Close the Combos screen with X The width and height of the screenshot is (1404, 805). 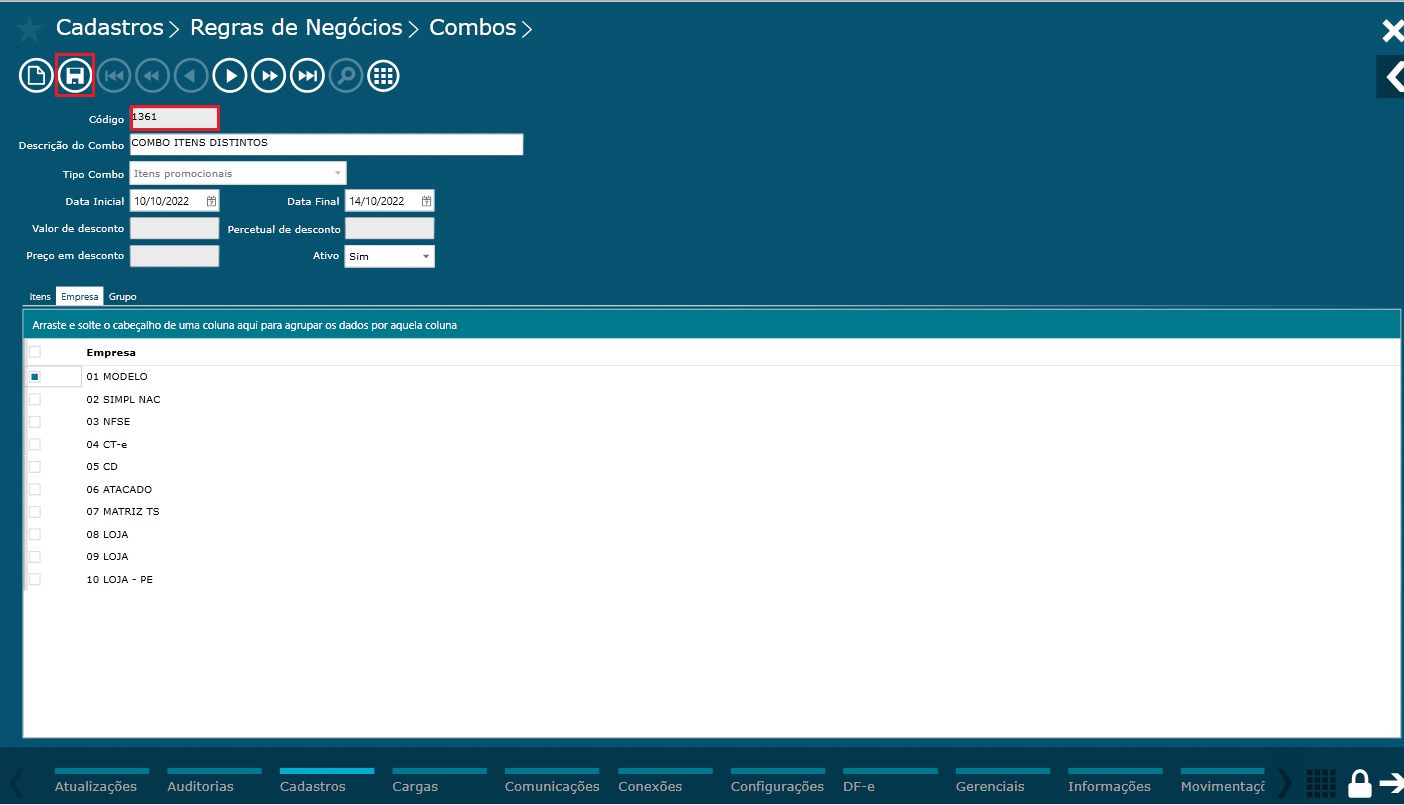point(1392,30)
